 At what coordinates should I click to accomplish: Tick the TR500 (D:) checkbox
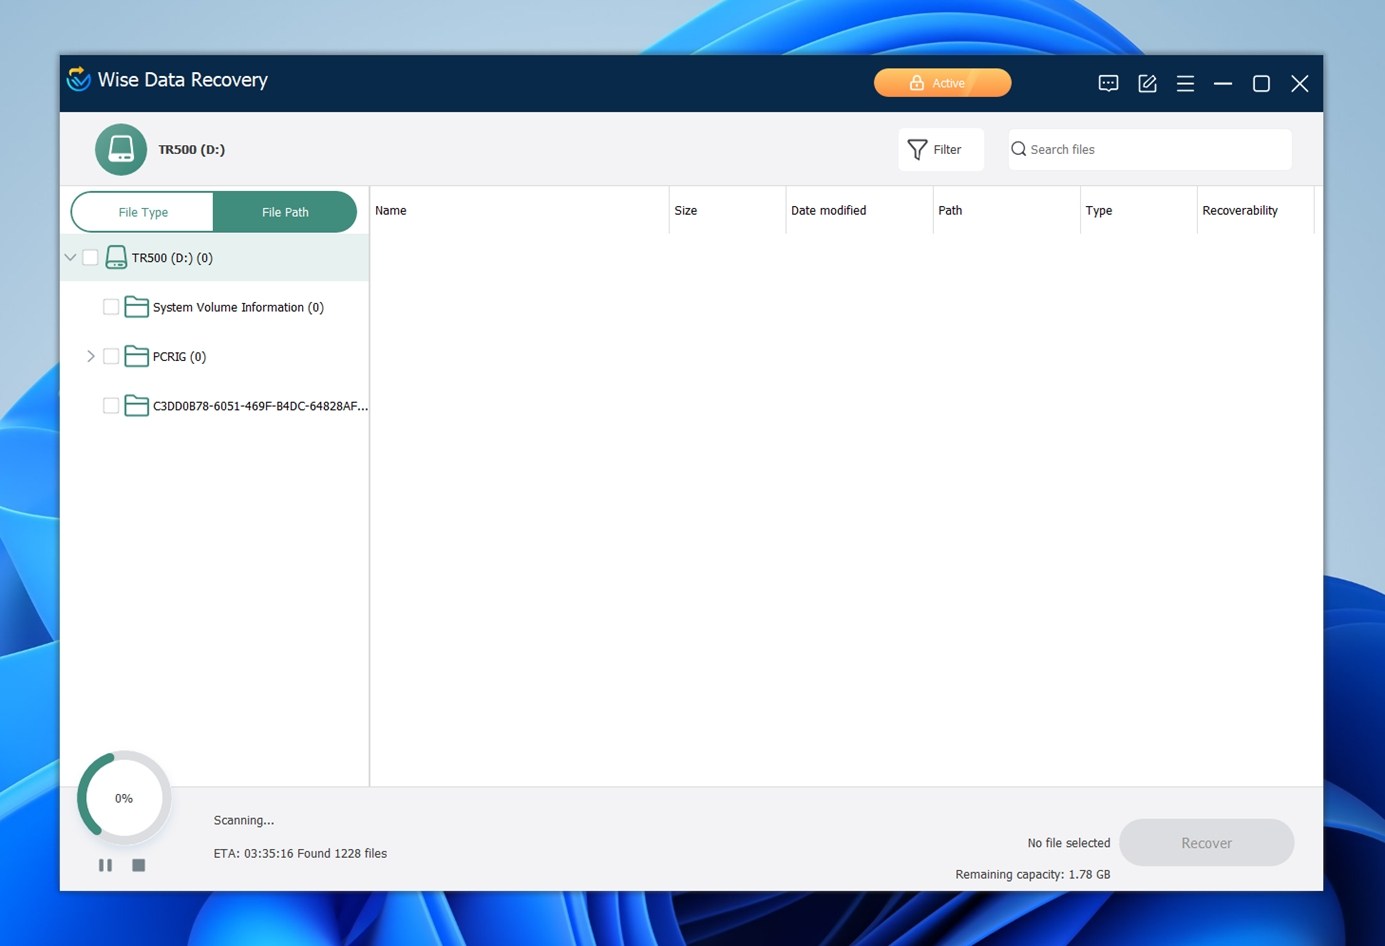click(90, 257)
